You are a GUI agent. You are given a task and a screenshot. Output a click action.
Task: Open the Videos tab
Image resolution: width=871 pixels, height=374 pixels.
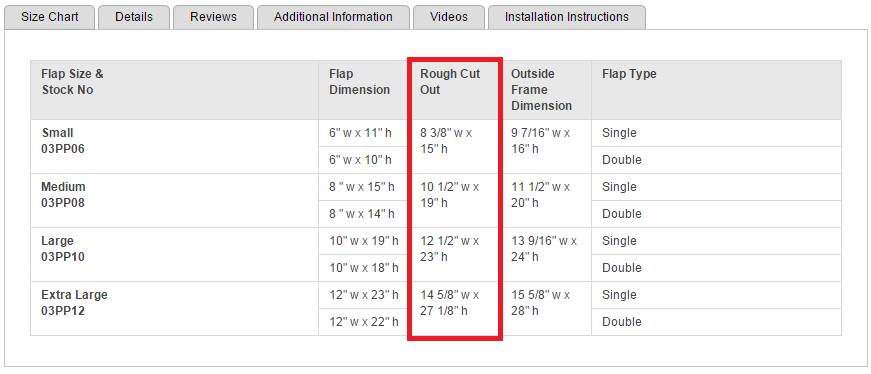coord(449,17)
